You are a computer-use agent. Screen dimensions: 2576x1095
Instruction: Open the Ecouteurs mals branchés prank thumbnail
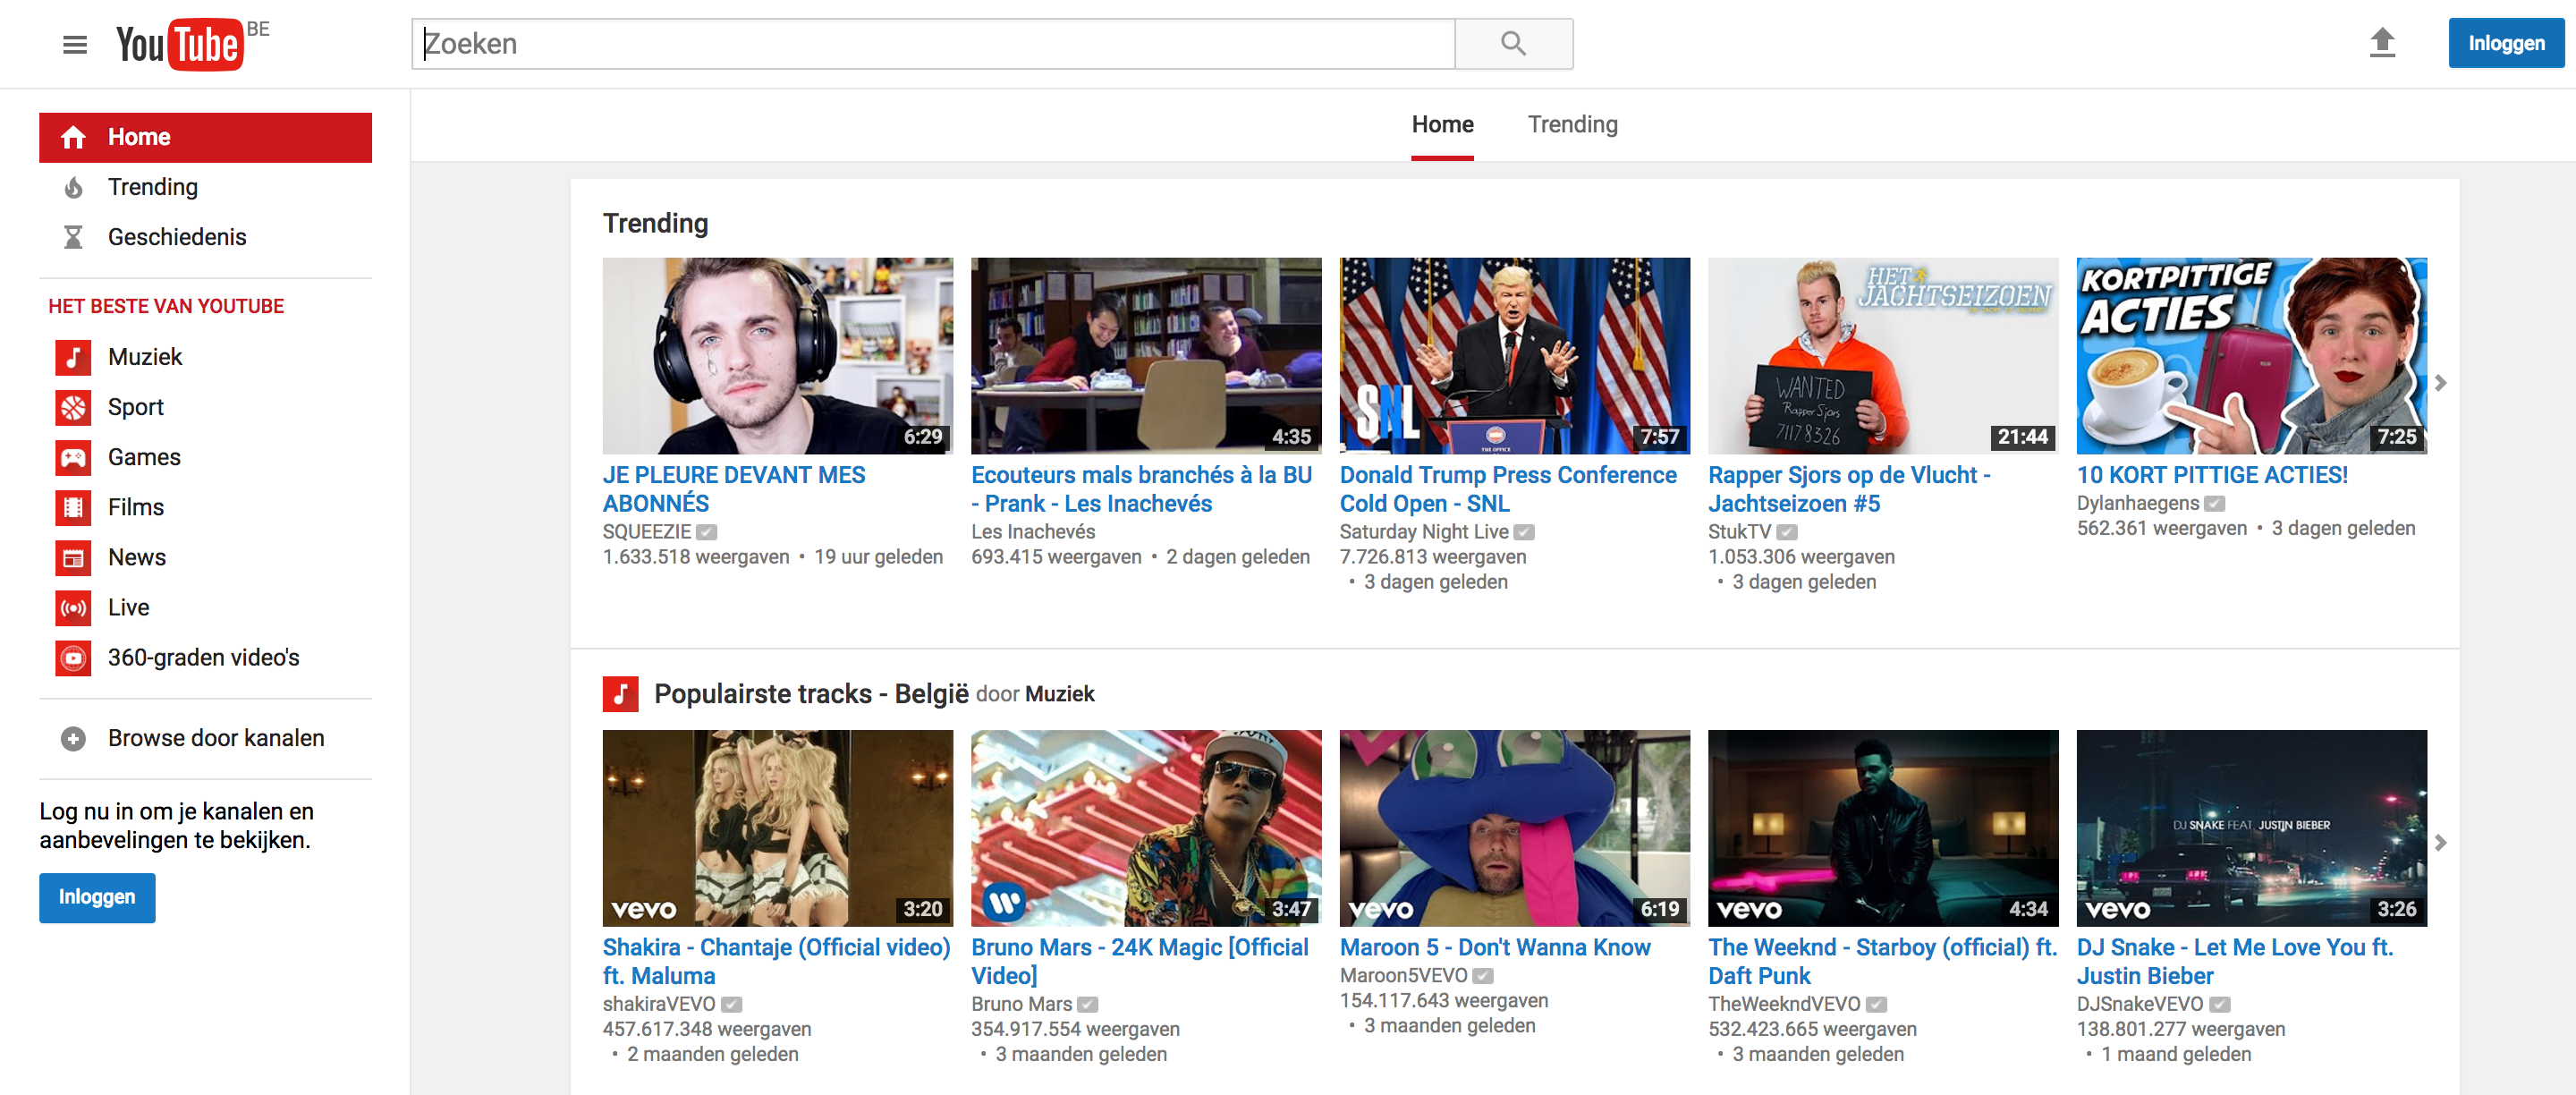click(1146, 356)
